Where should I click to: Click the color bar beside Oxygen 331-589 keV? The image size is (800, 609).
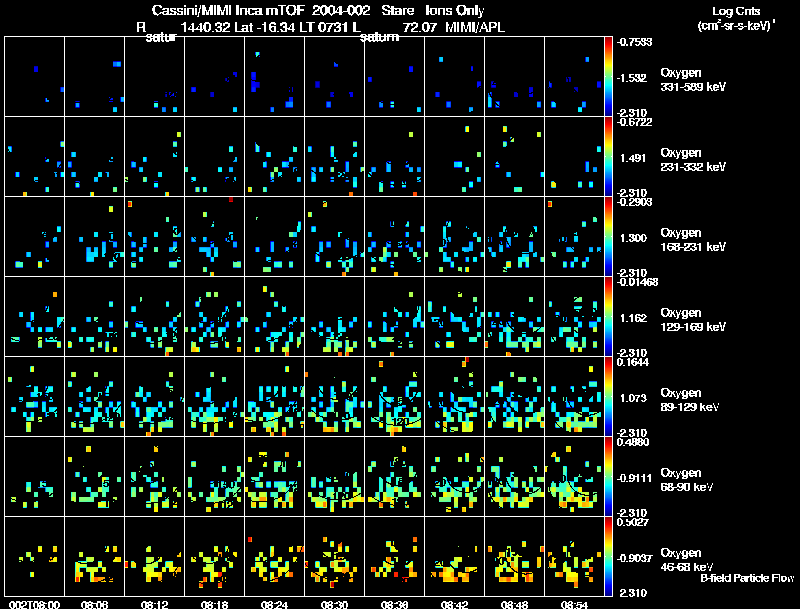point(608,76)
